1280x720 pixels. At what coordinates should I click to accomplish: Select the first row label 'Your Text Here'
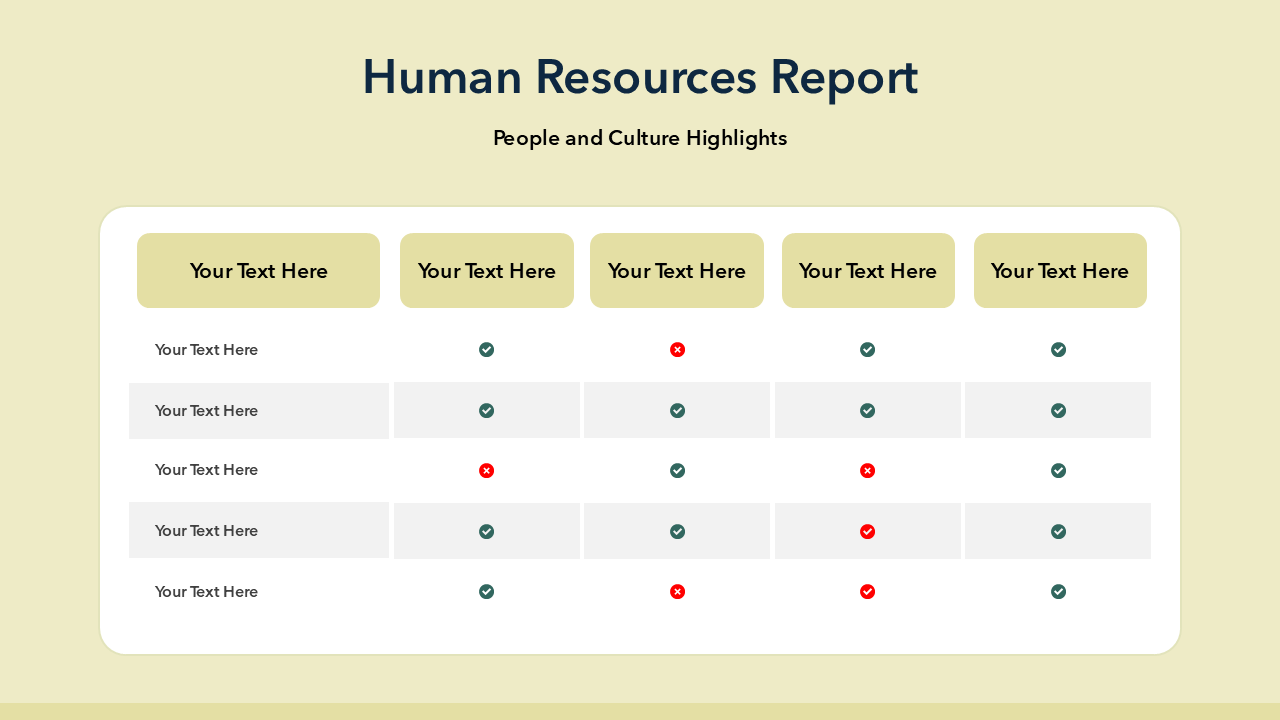point(206,350)
